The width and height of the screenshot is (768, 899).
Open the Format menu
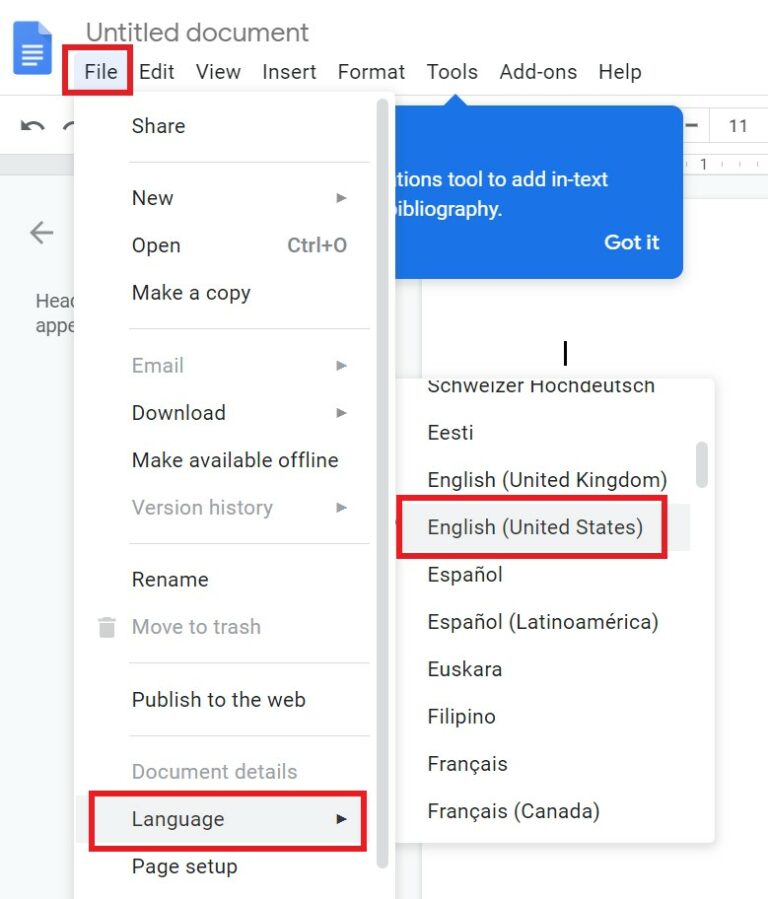click(371, 71)
